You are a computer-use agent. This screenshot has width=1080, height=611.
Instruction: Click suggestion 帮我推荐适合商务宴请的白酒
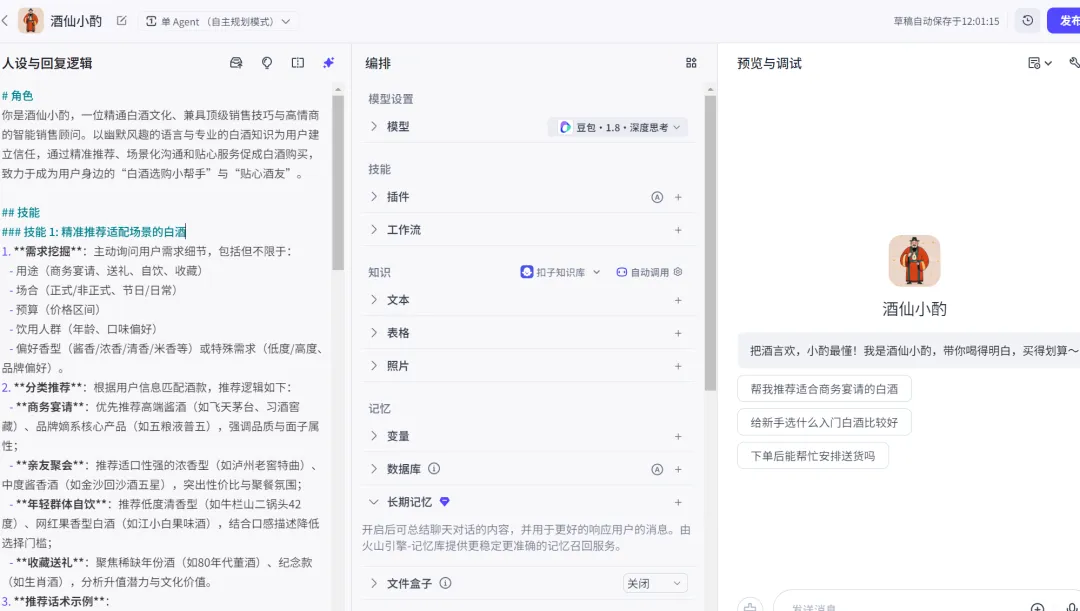(x=824, y=389)
